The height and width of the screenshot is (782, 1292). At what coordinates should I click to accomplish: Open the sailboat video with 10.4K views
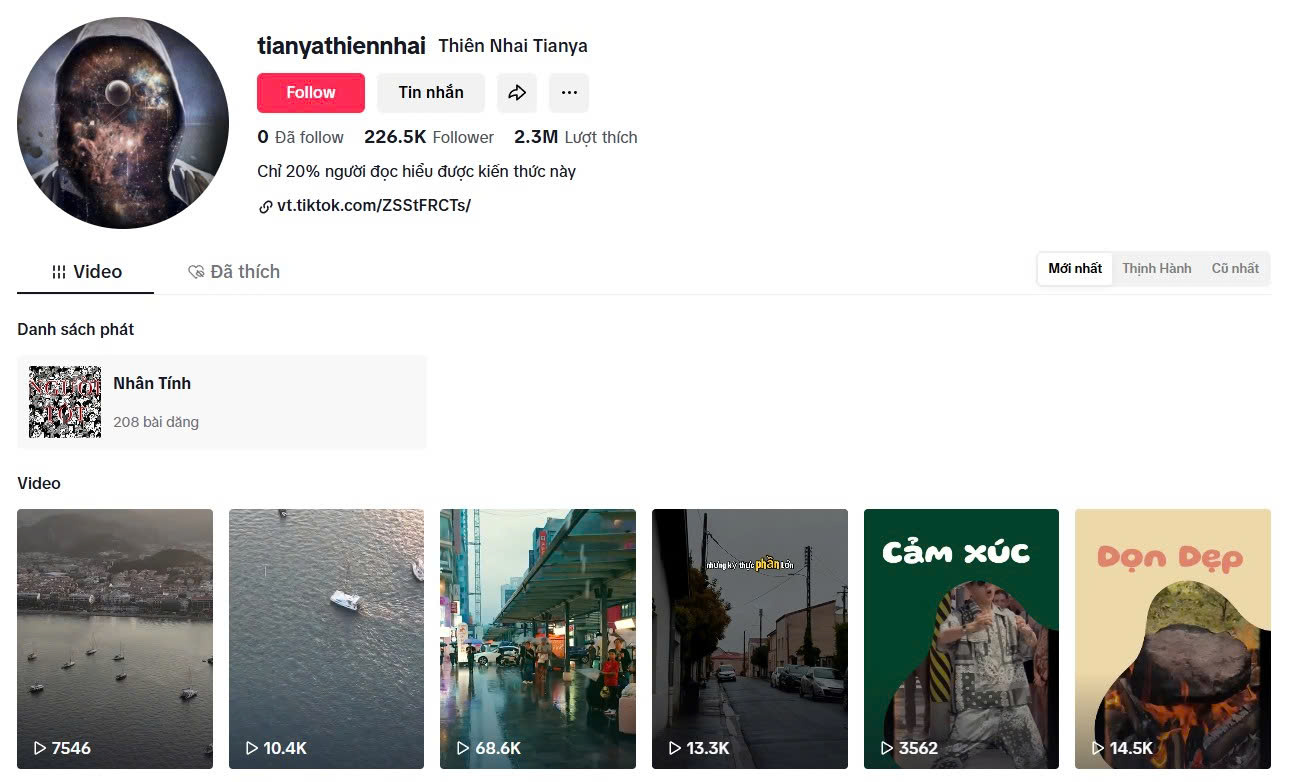click(x=326, y=639)
